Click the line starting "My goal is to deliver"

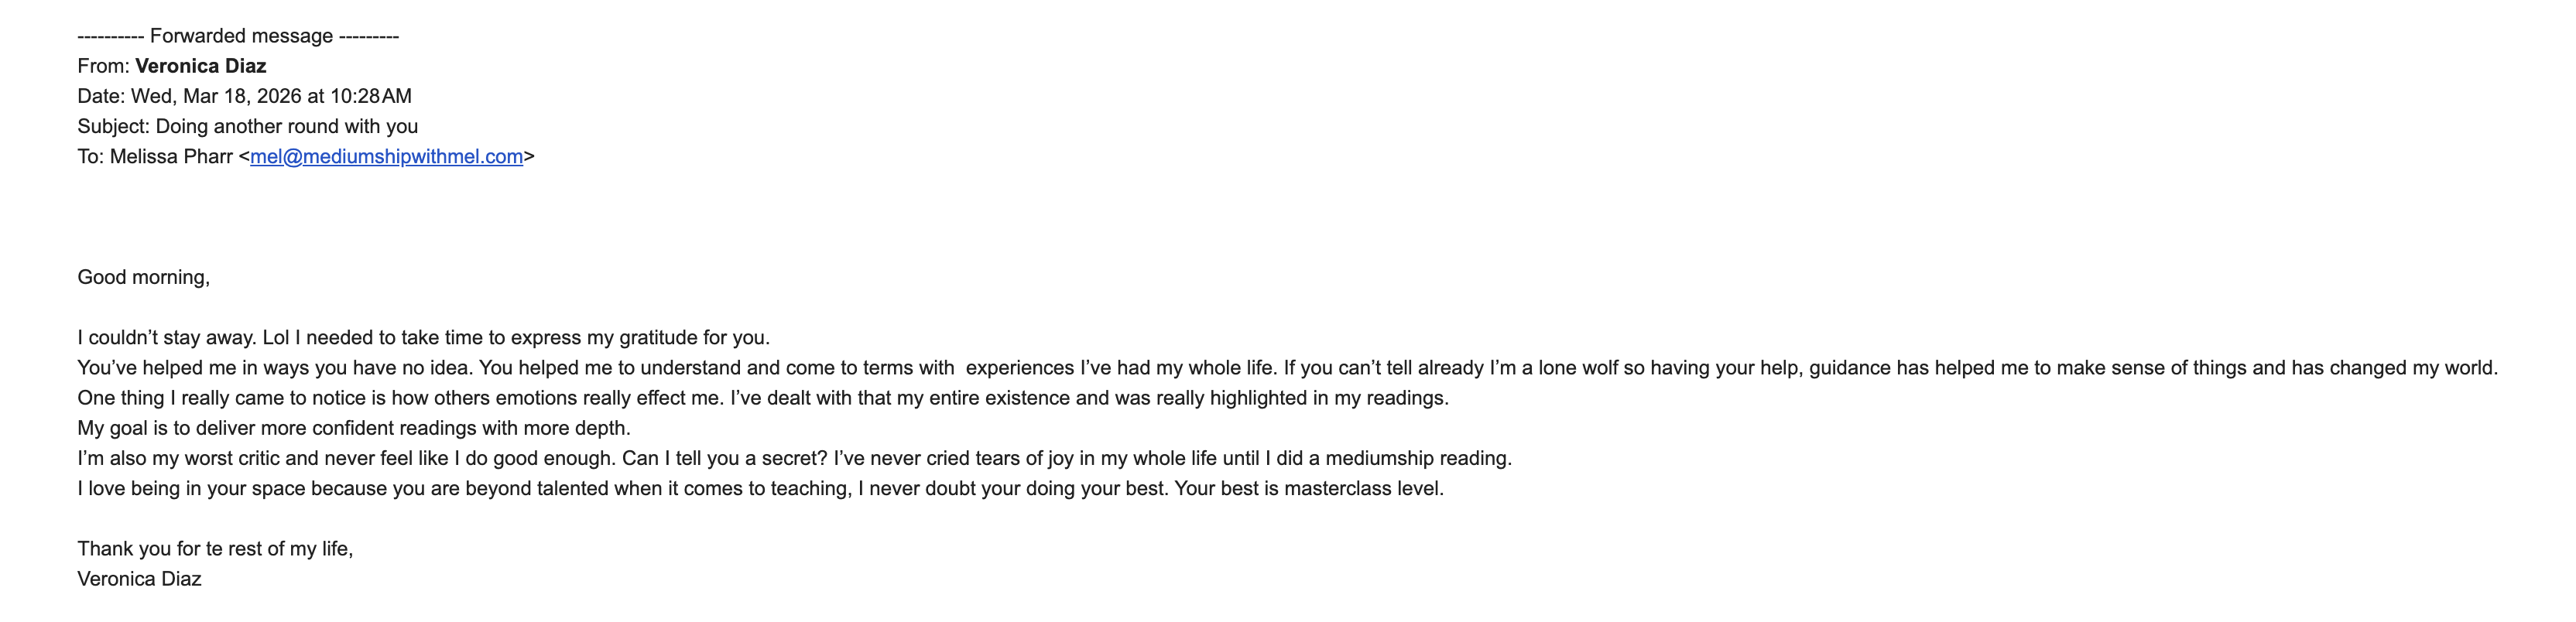(354, 428)
